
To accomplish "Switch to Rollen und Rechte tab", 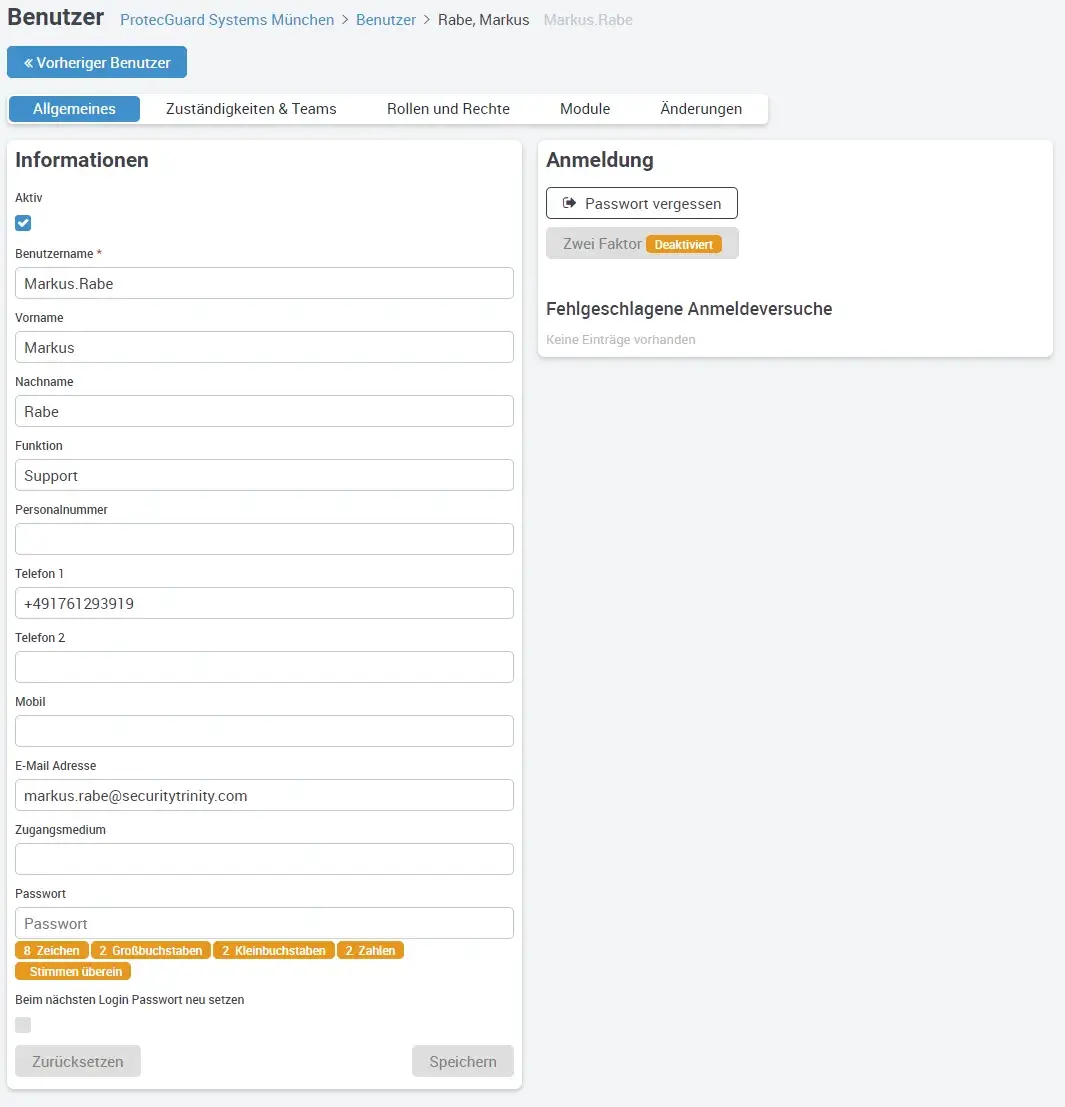I will coord(448,109).
